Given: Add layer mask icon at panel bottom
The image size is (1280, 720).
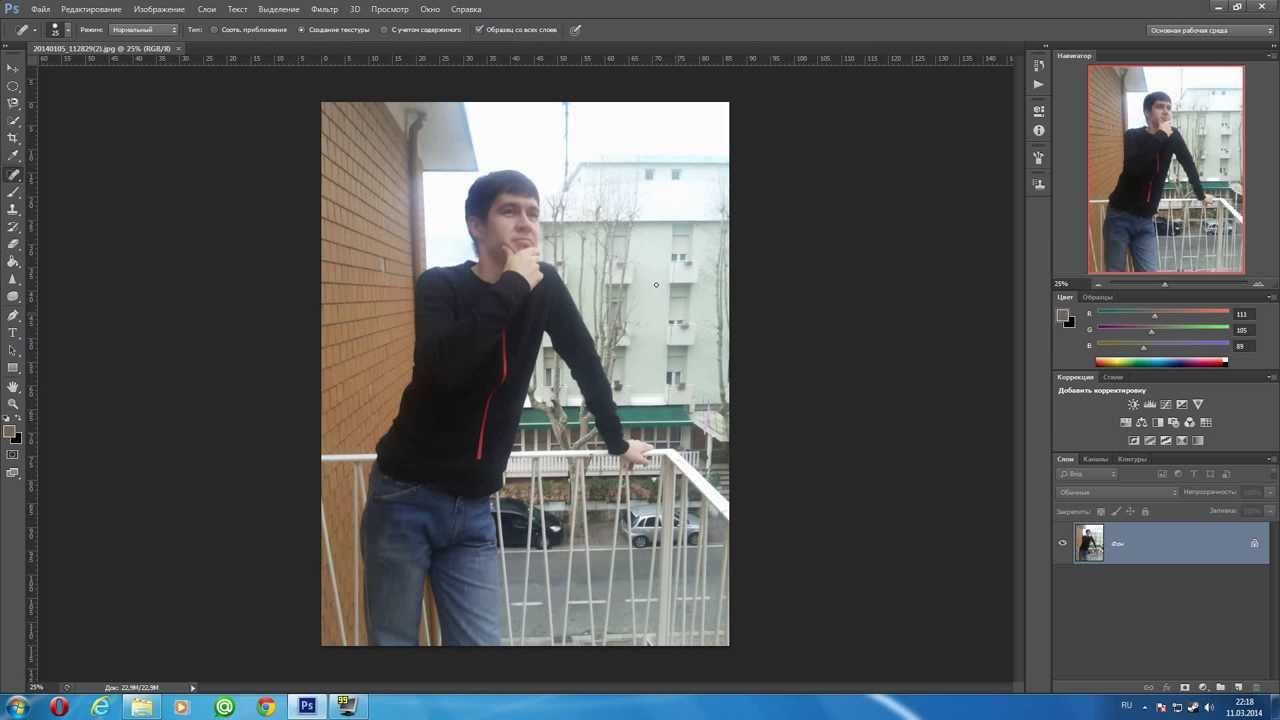Looking at the screenshot, I should pos(1185,688).
